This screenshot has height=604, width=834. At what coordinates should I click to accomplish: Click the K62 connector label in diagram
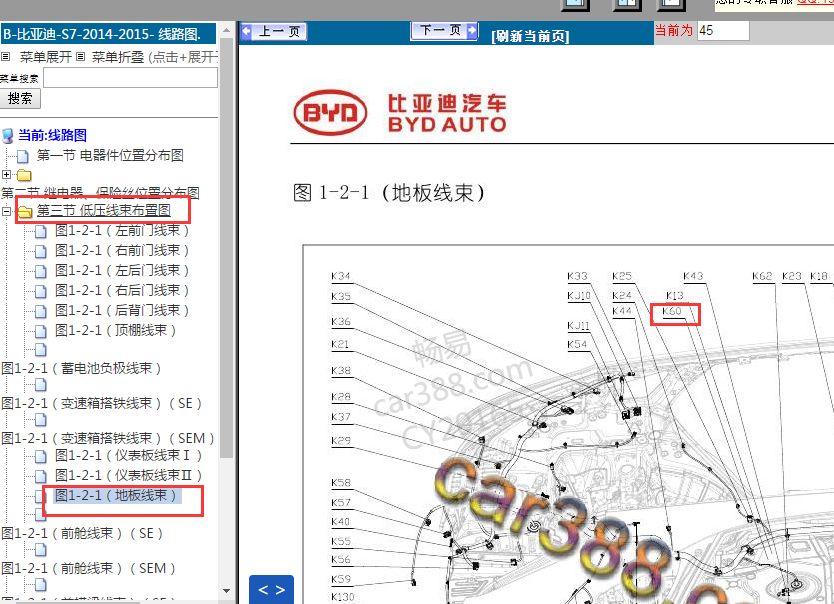(x=762, y=276)
